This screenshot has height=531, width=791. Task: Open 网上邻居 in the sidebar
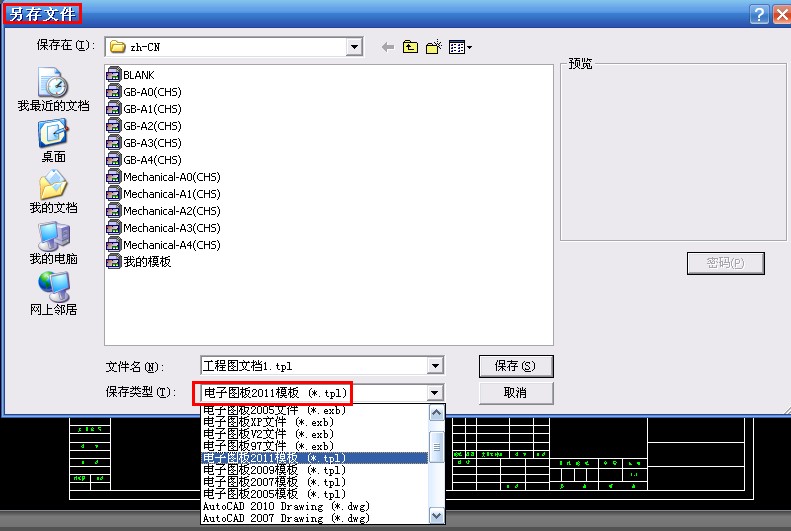53,294
